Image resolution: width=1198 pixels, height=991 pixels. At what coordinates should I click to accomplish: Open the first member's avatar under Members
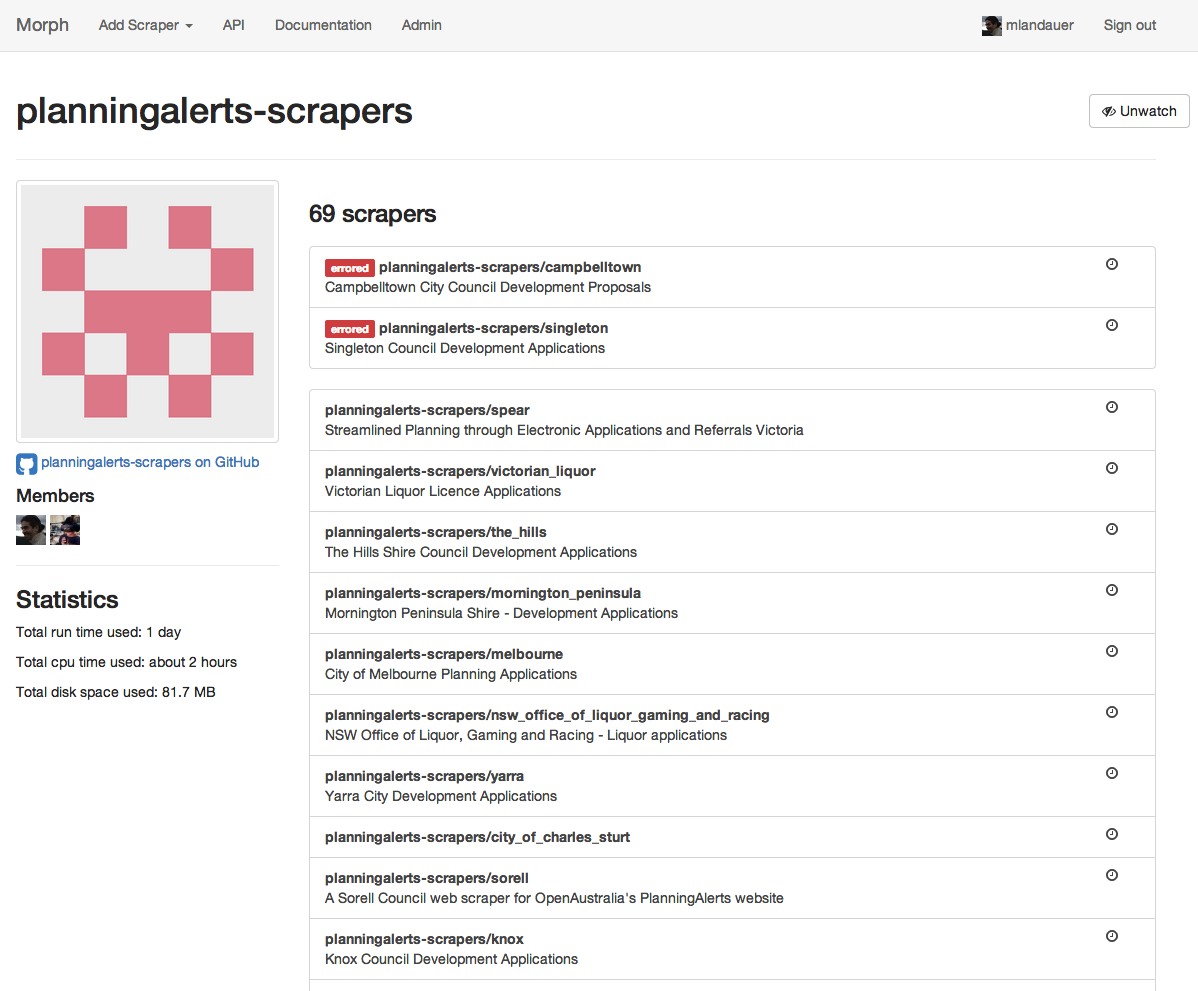tap(31, 530)
